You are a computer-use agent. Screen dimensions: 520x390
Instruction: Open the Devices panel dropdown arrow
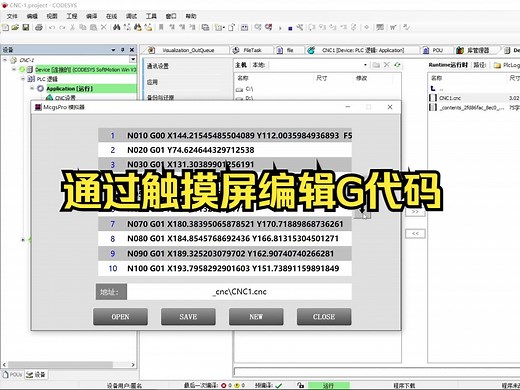click(x=113, y=50)
